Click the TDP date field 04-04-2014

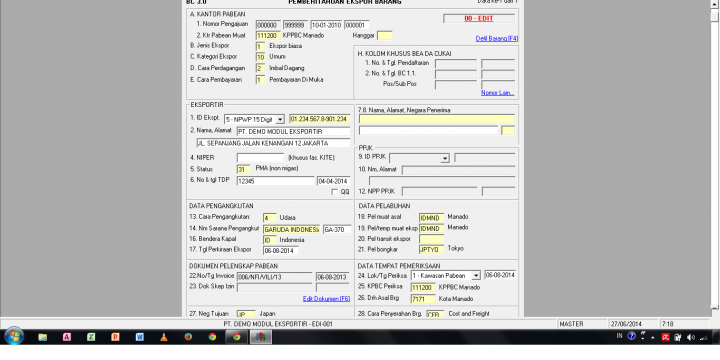[333, 181]
